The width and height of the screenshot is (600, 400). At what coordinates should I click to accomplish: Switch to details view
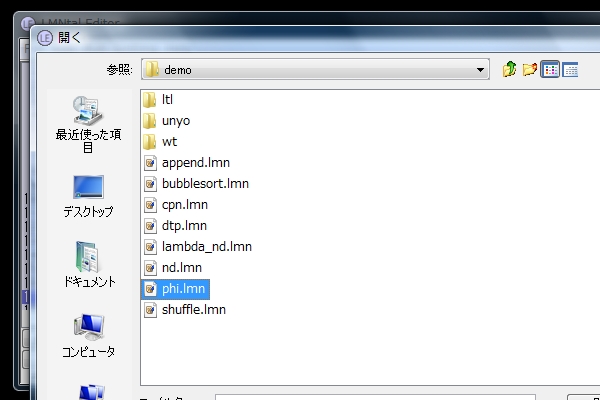pos(570,69)
